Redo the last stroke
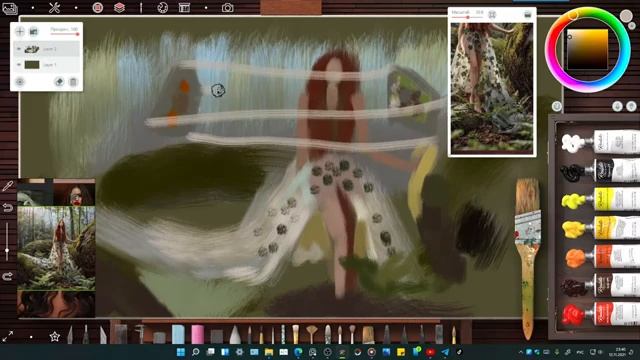 (x=8, y=277)
